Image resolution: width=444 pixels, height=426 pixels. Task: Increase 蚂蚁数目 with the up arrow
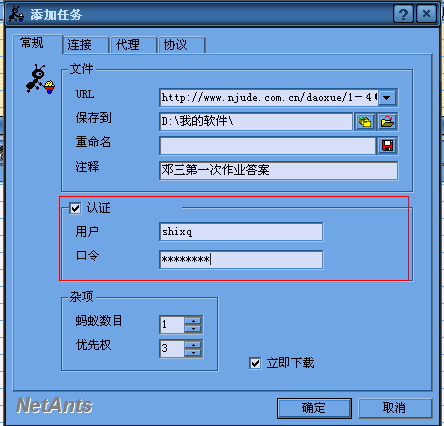[193, 321]
